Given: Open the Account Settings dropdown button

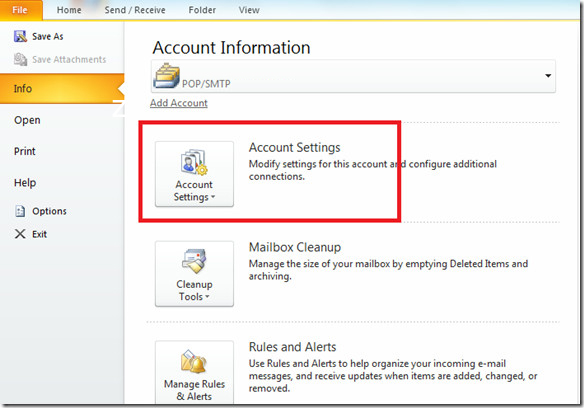Looking at the screenshot, I should click(x=194, y=174).
